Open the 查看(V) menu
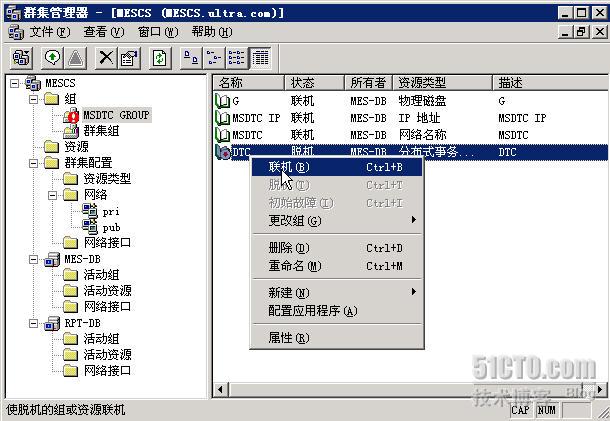The image size is (610, 421). (103, 32)
